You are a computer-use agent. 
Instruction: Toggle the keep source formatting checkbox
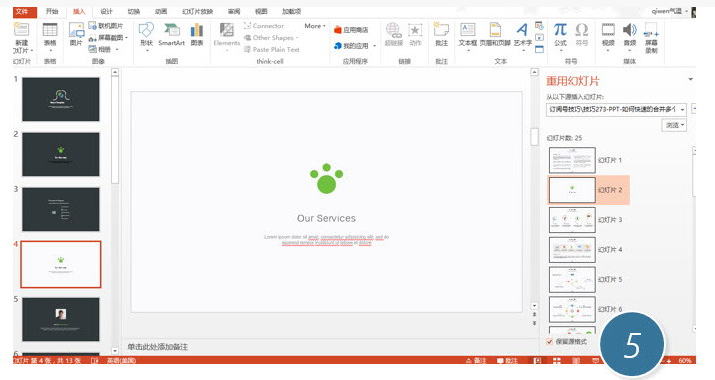[549, 342]
